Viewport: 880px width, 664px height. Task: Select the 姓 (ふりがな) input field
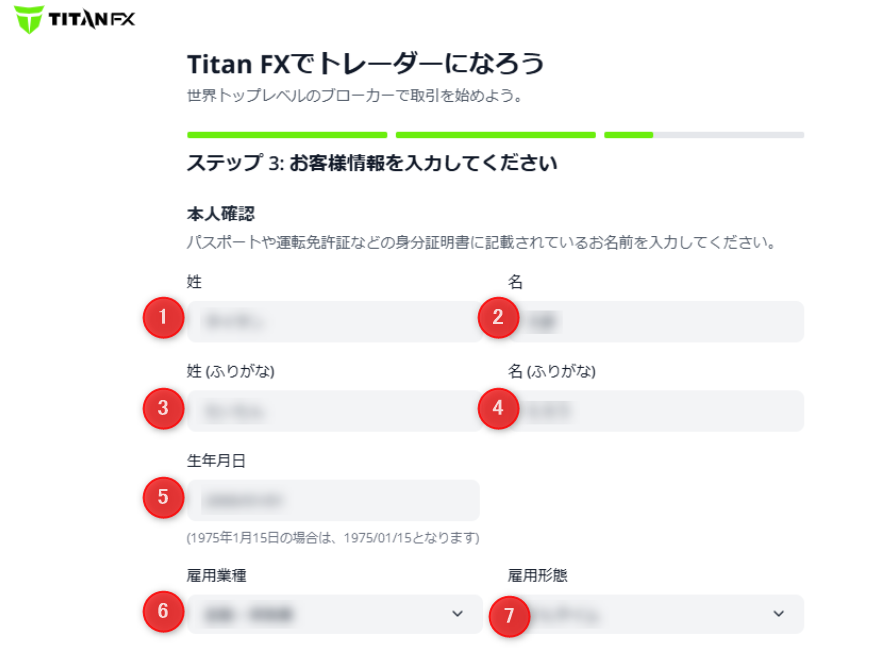click(x=330, y=410)
